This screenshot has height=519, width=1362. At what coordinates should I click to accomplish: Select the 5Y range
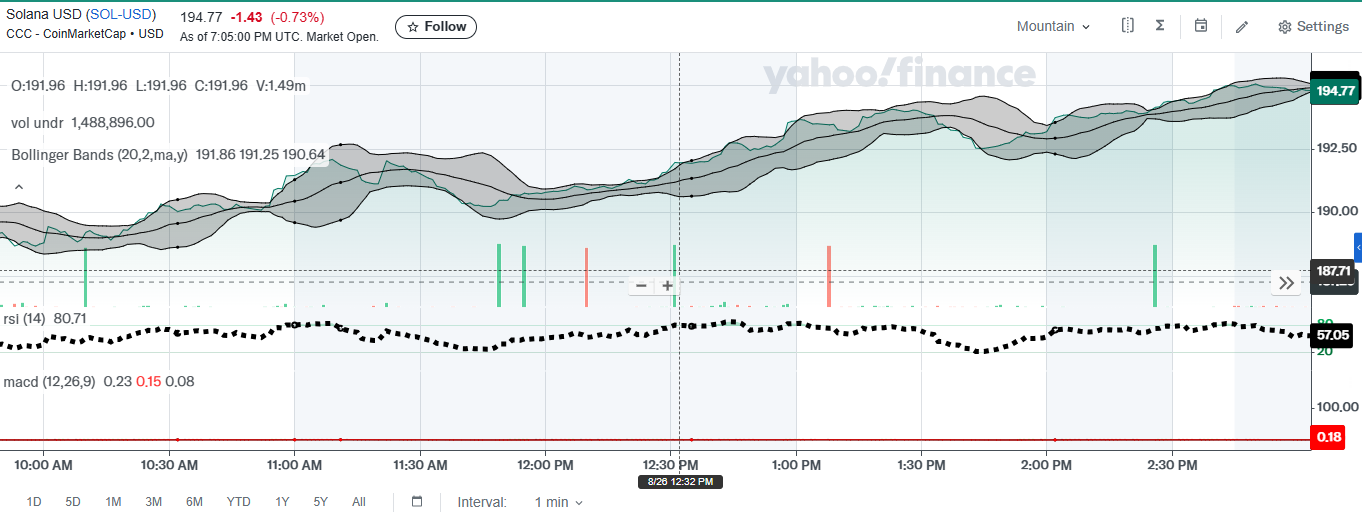coord(320,502)
